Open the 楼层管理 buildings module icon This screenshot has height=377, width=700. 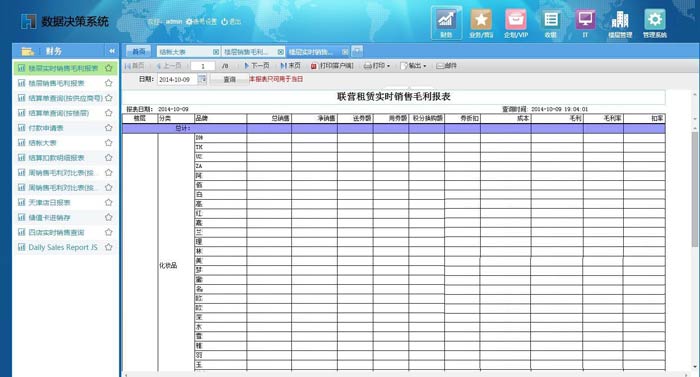coord(620,23)
